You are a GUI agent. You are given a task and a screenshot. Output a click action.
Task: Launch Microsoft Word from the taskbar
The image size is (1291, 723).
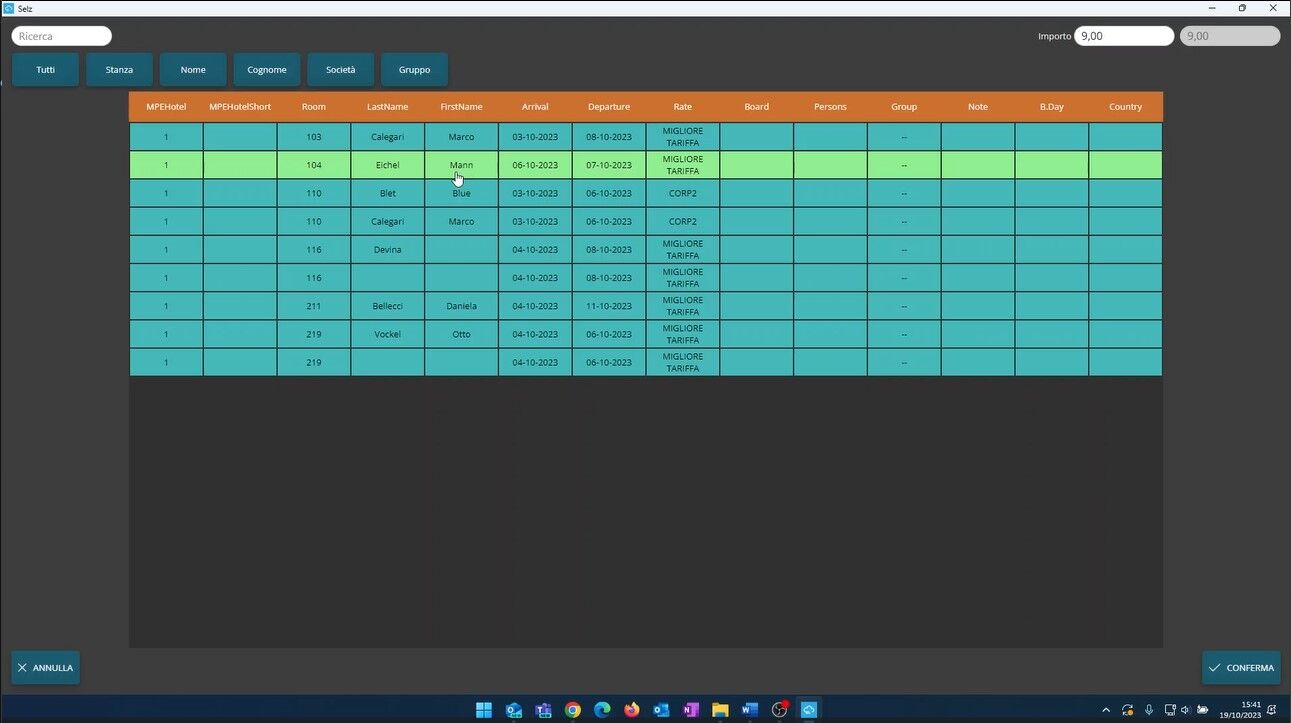click(x=750, y=710)
